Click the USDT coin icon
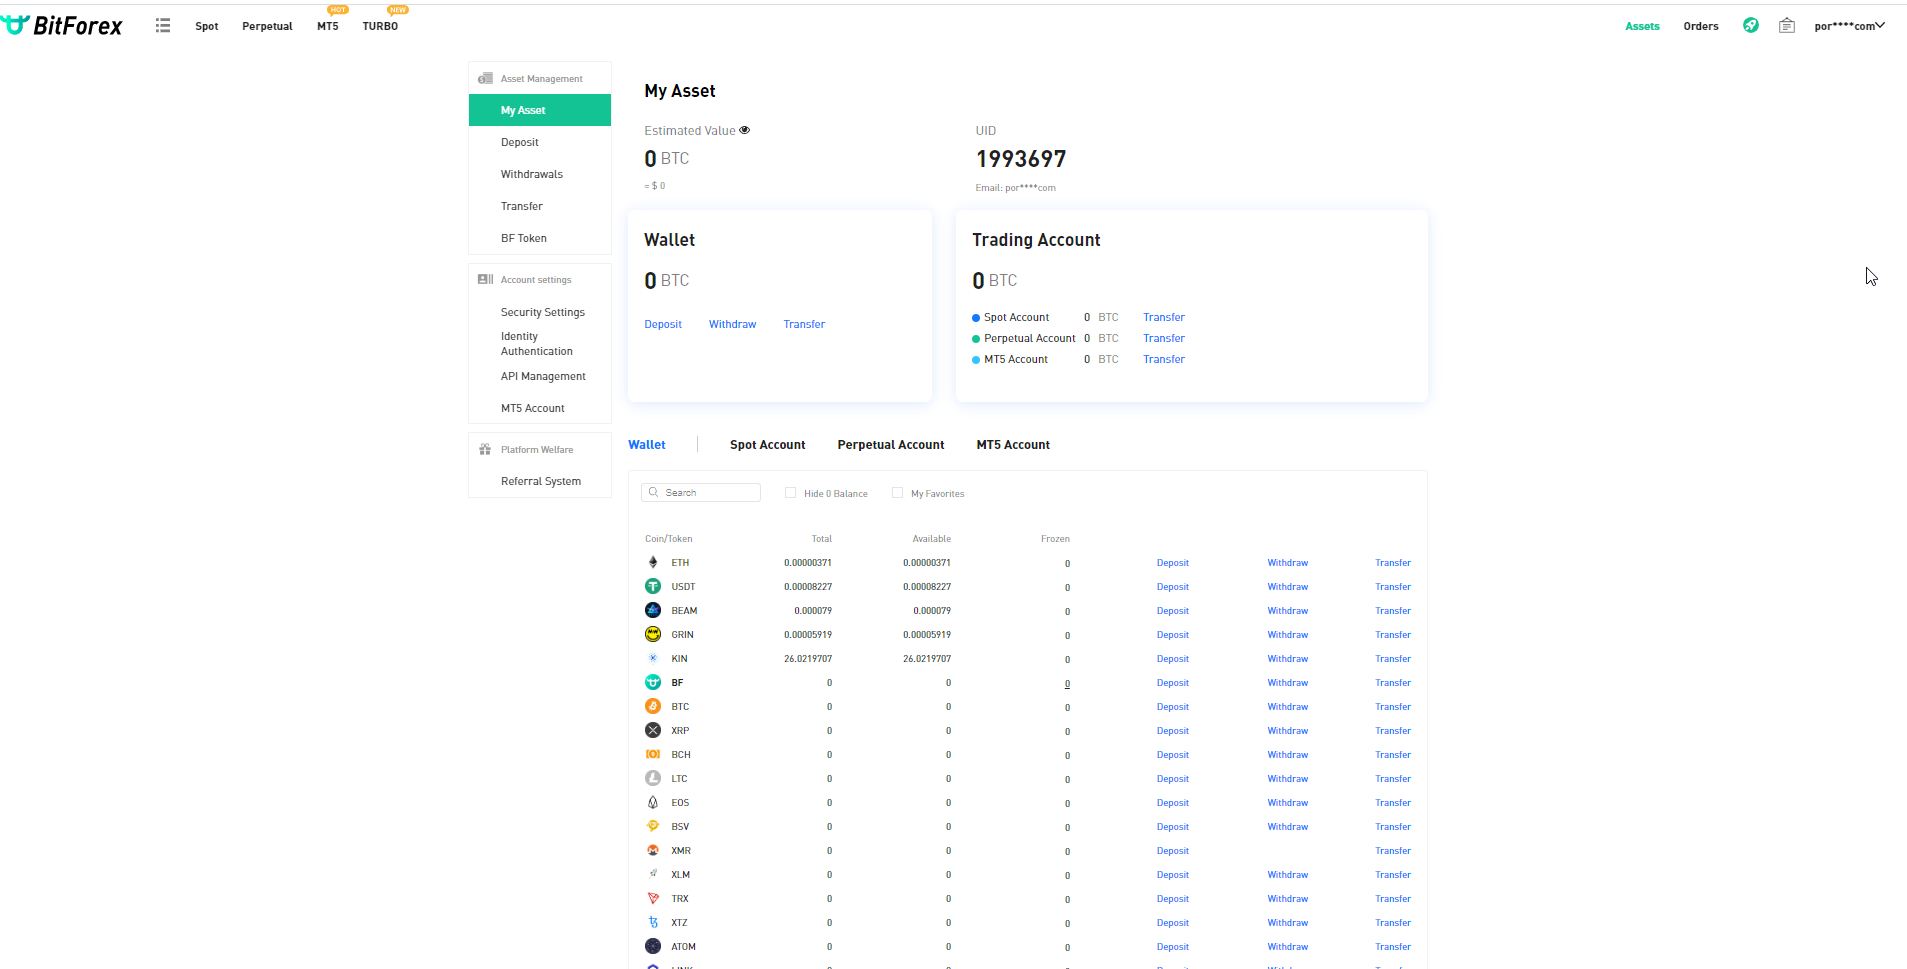 [x=653, y=586]
